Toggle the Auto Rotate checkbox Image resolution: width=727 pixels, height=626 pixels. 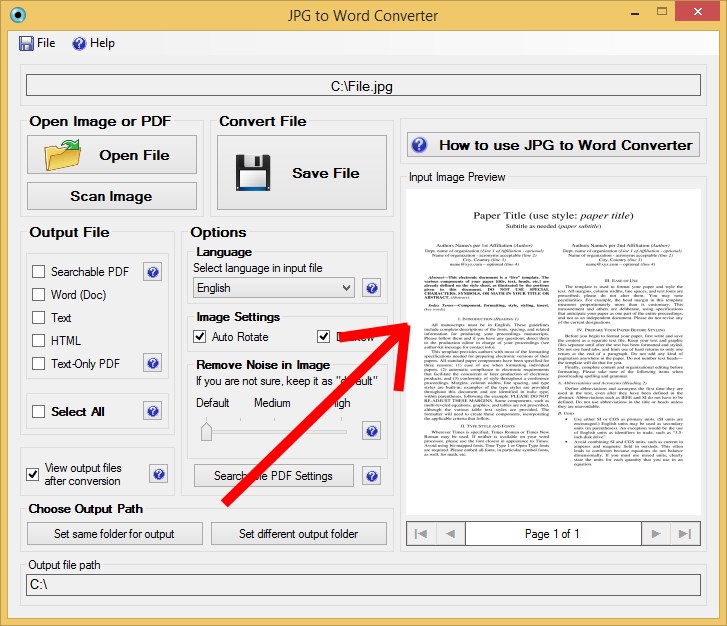[200, 337]
